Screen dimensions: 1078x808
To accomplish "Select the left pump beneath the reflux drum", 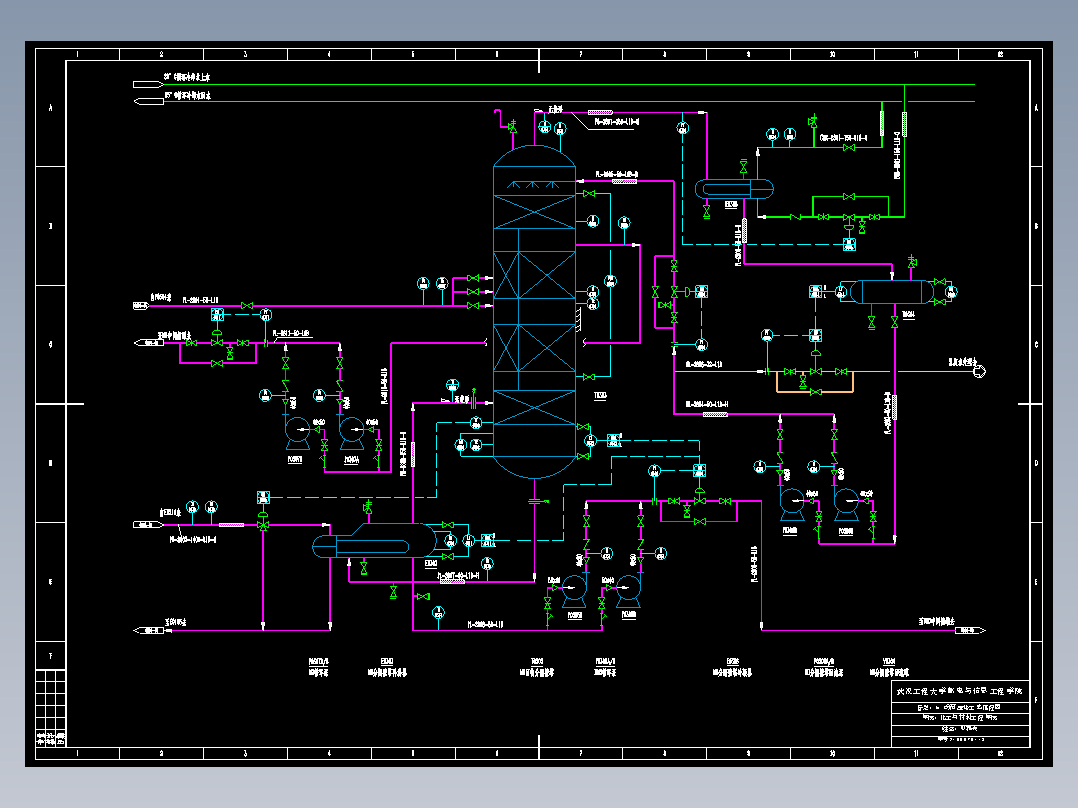I will [x=791, y=505].
